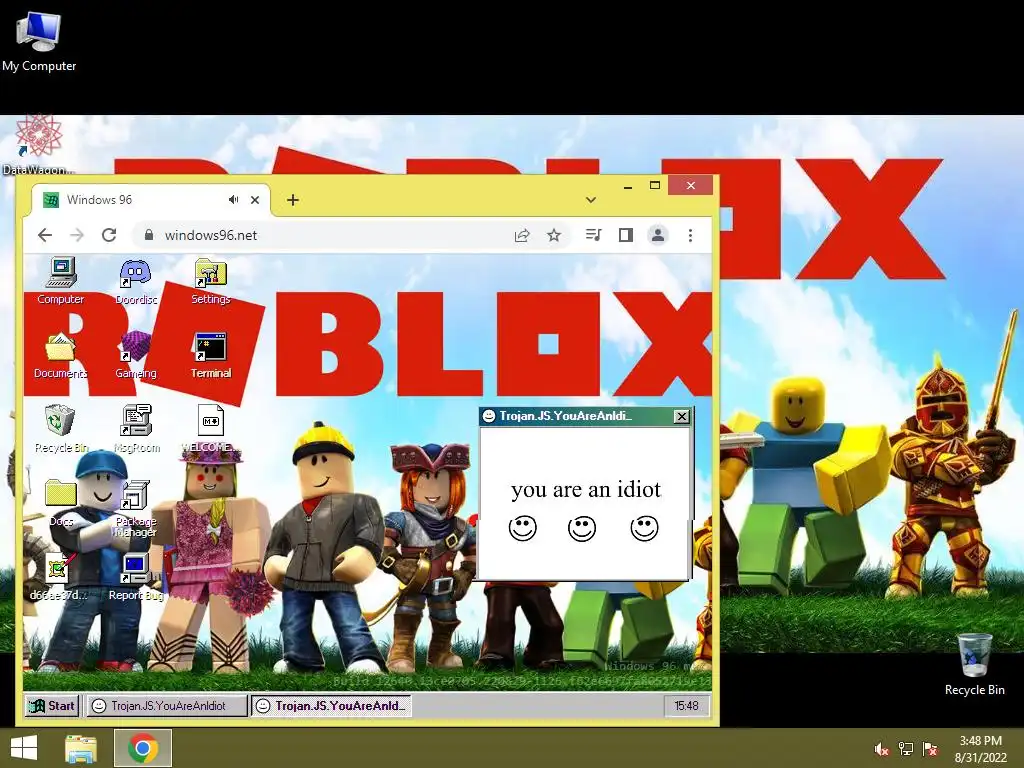1024x768 pixels.
Task: Open the Doordisc shortcut icon
Action: pos(136,281)
